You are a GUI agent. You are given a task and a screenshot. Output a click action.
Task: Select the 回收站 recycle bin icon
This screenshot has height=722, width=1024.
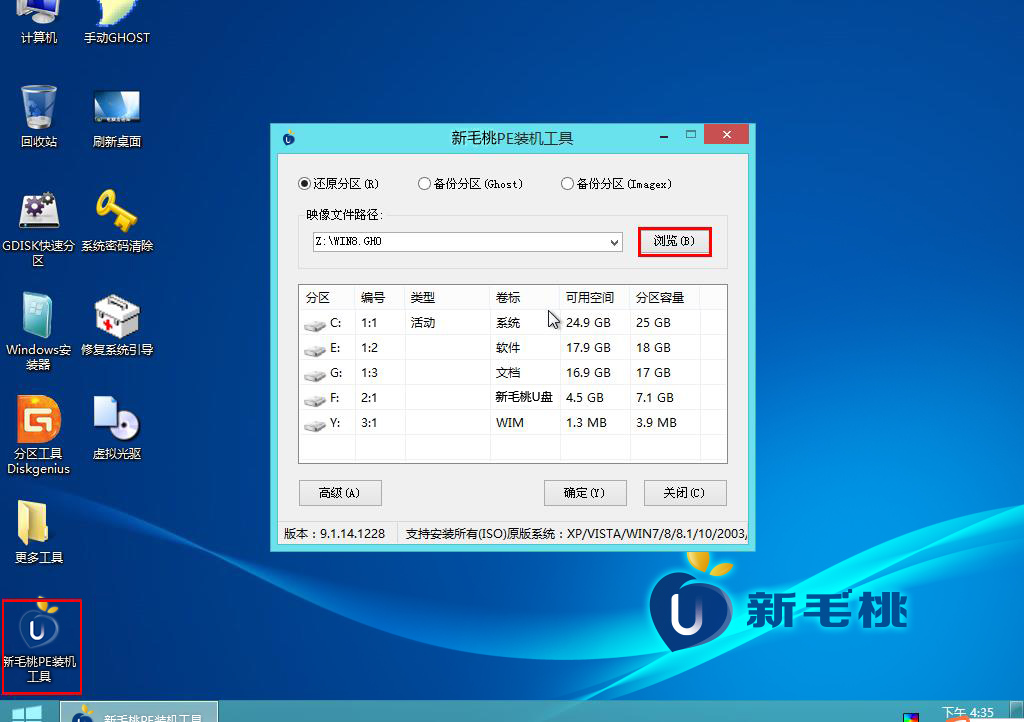39,116
